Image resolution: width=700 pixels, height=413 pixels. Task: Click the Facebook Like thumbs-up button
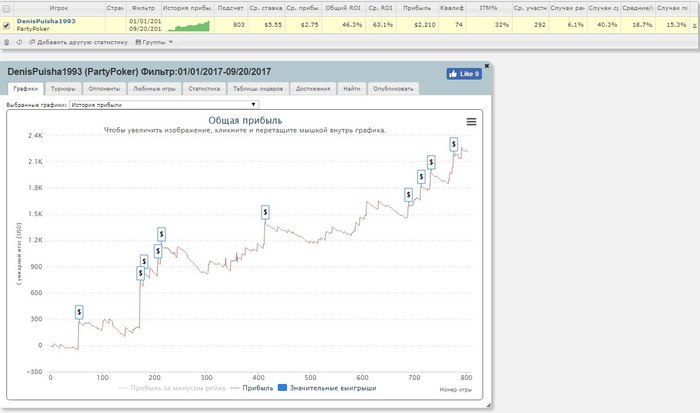(x=464, y=74)
